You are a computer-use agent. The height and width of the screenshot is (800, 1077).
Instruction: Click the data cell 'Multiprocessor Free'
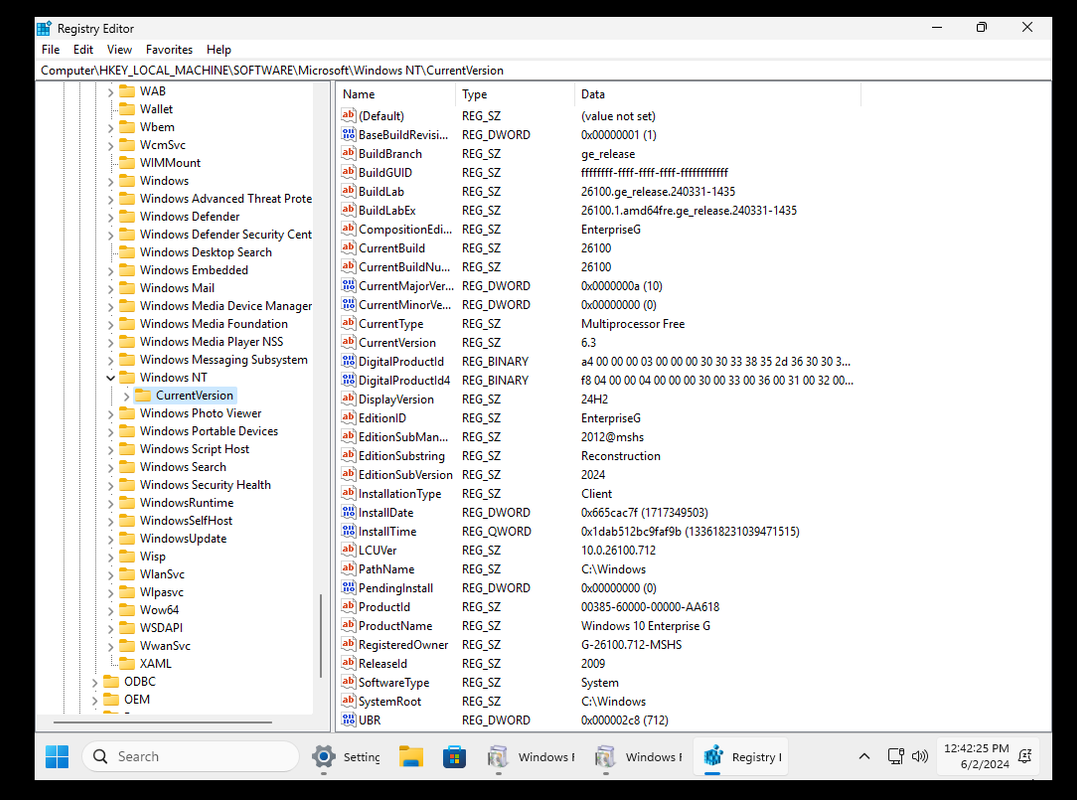pyautogui.click(x=633, y=323)
